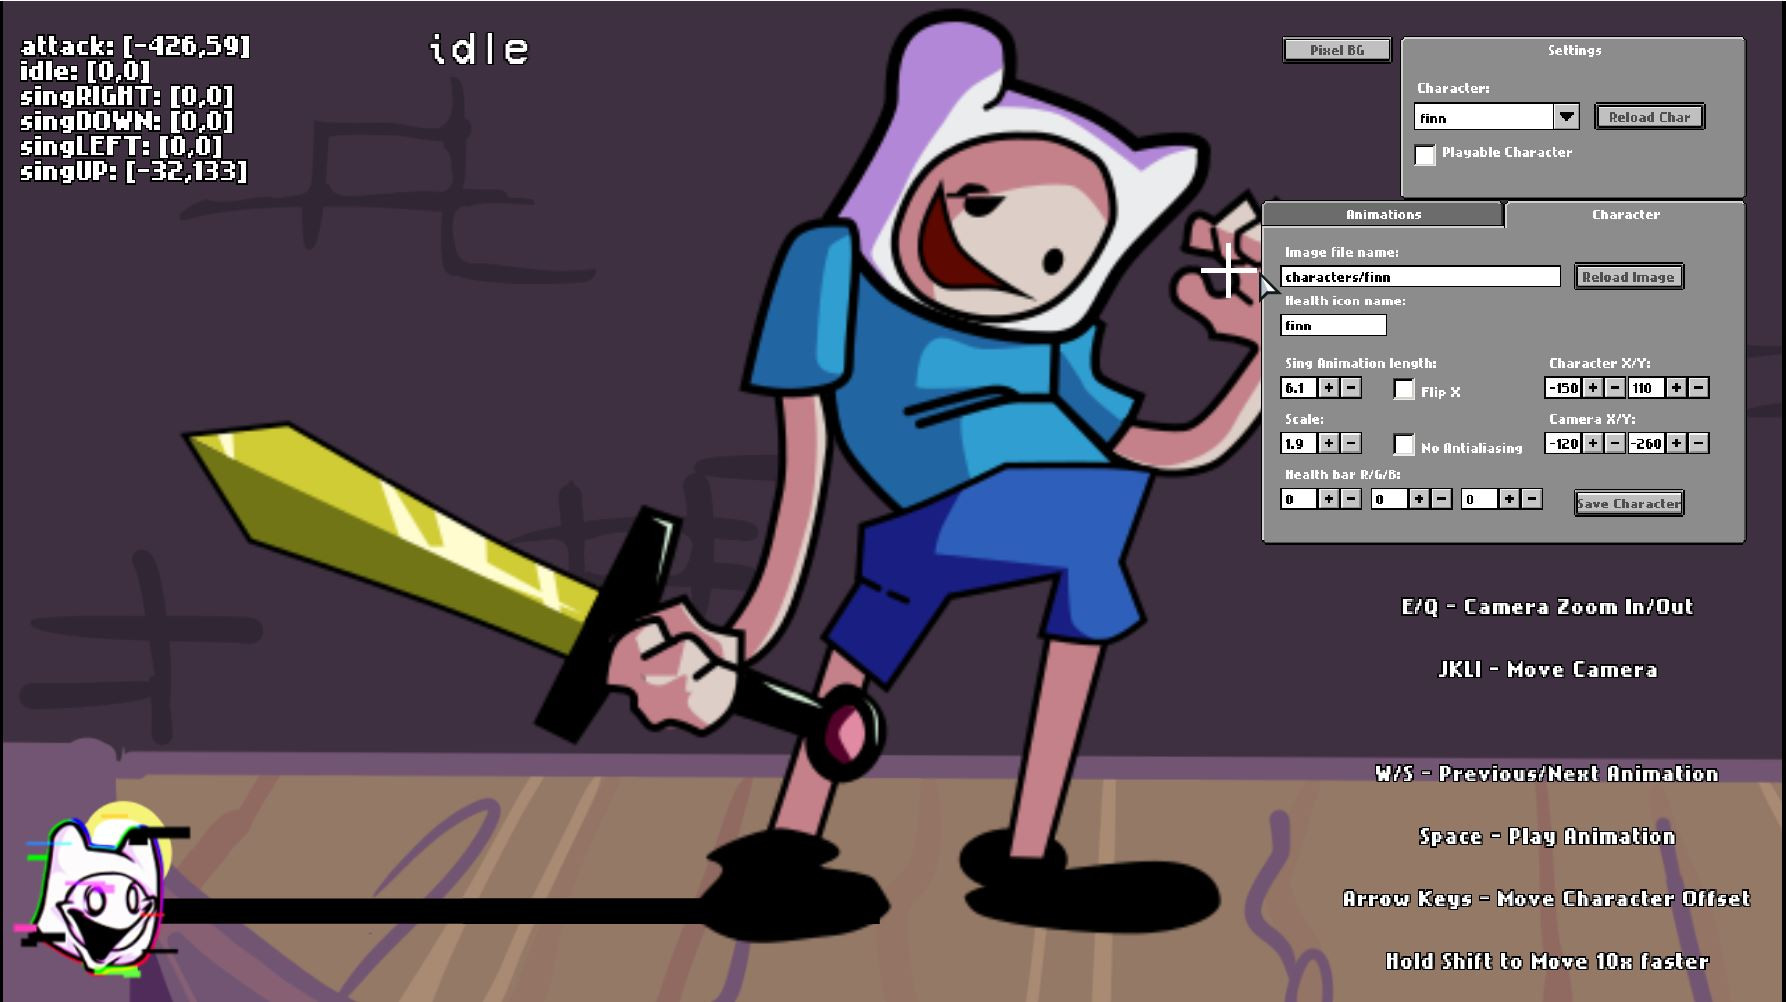Click the Scale value field
This screenshot has height=1002, width=1786.
click(1297, 443)
